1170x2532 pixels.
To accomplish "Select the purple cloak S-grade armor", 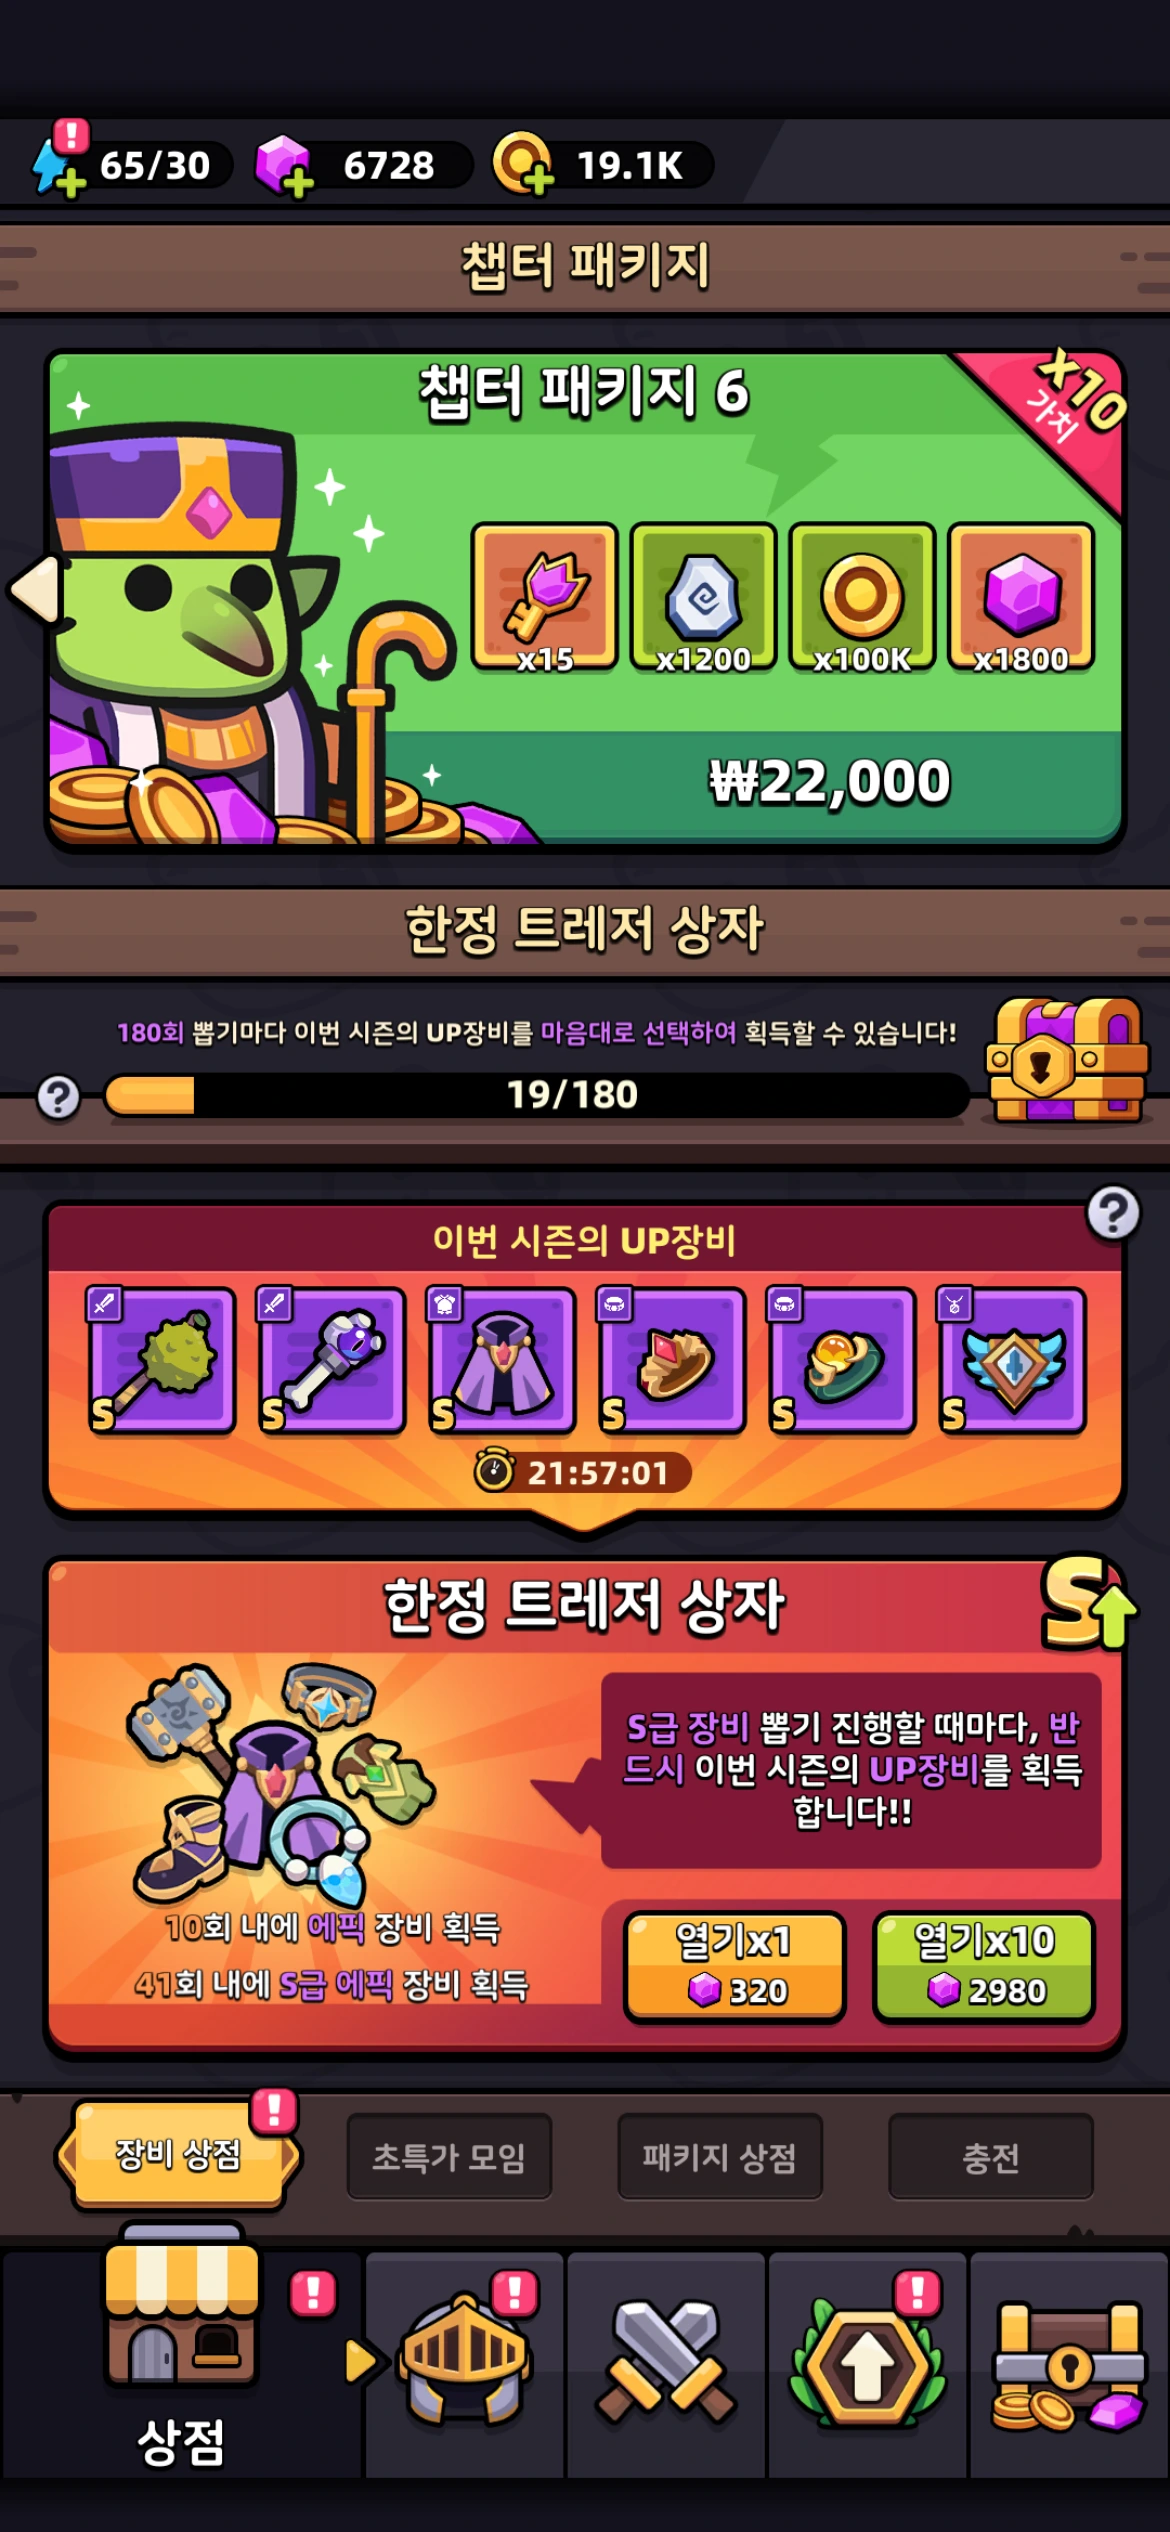I will click(x=502, y=1361).
